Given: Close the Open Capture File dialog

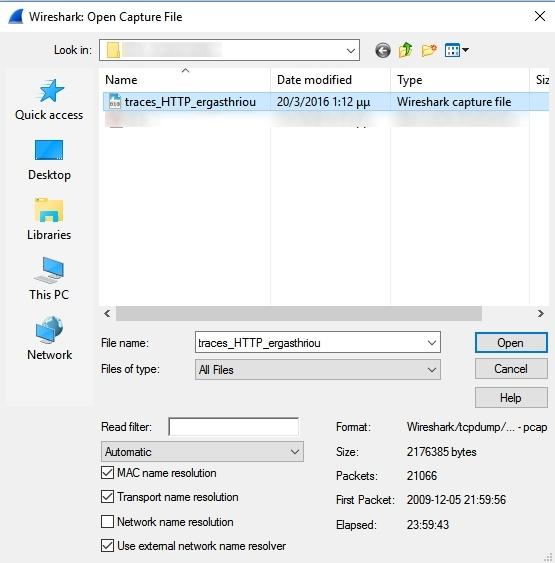Looking at the screenshot, I should (x=540, y=16).
